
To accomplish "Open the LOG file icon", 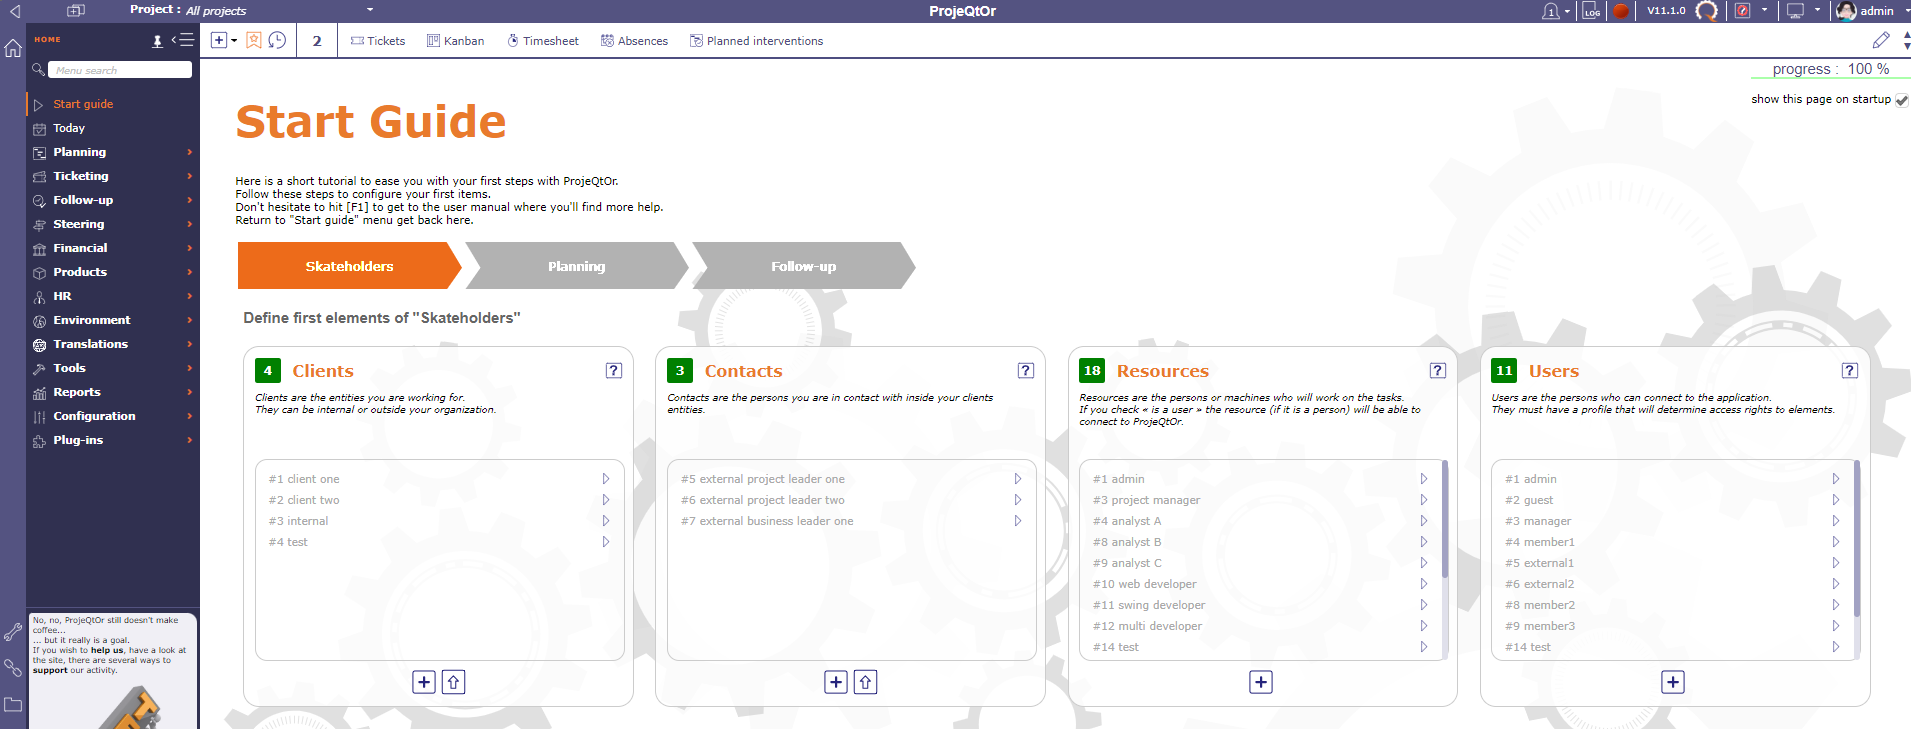I will pos(1592,11).
